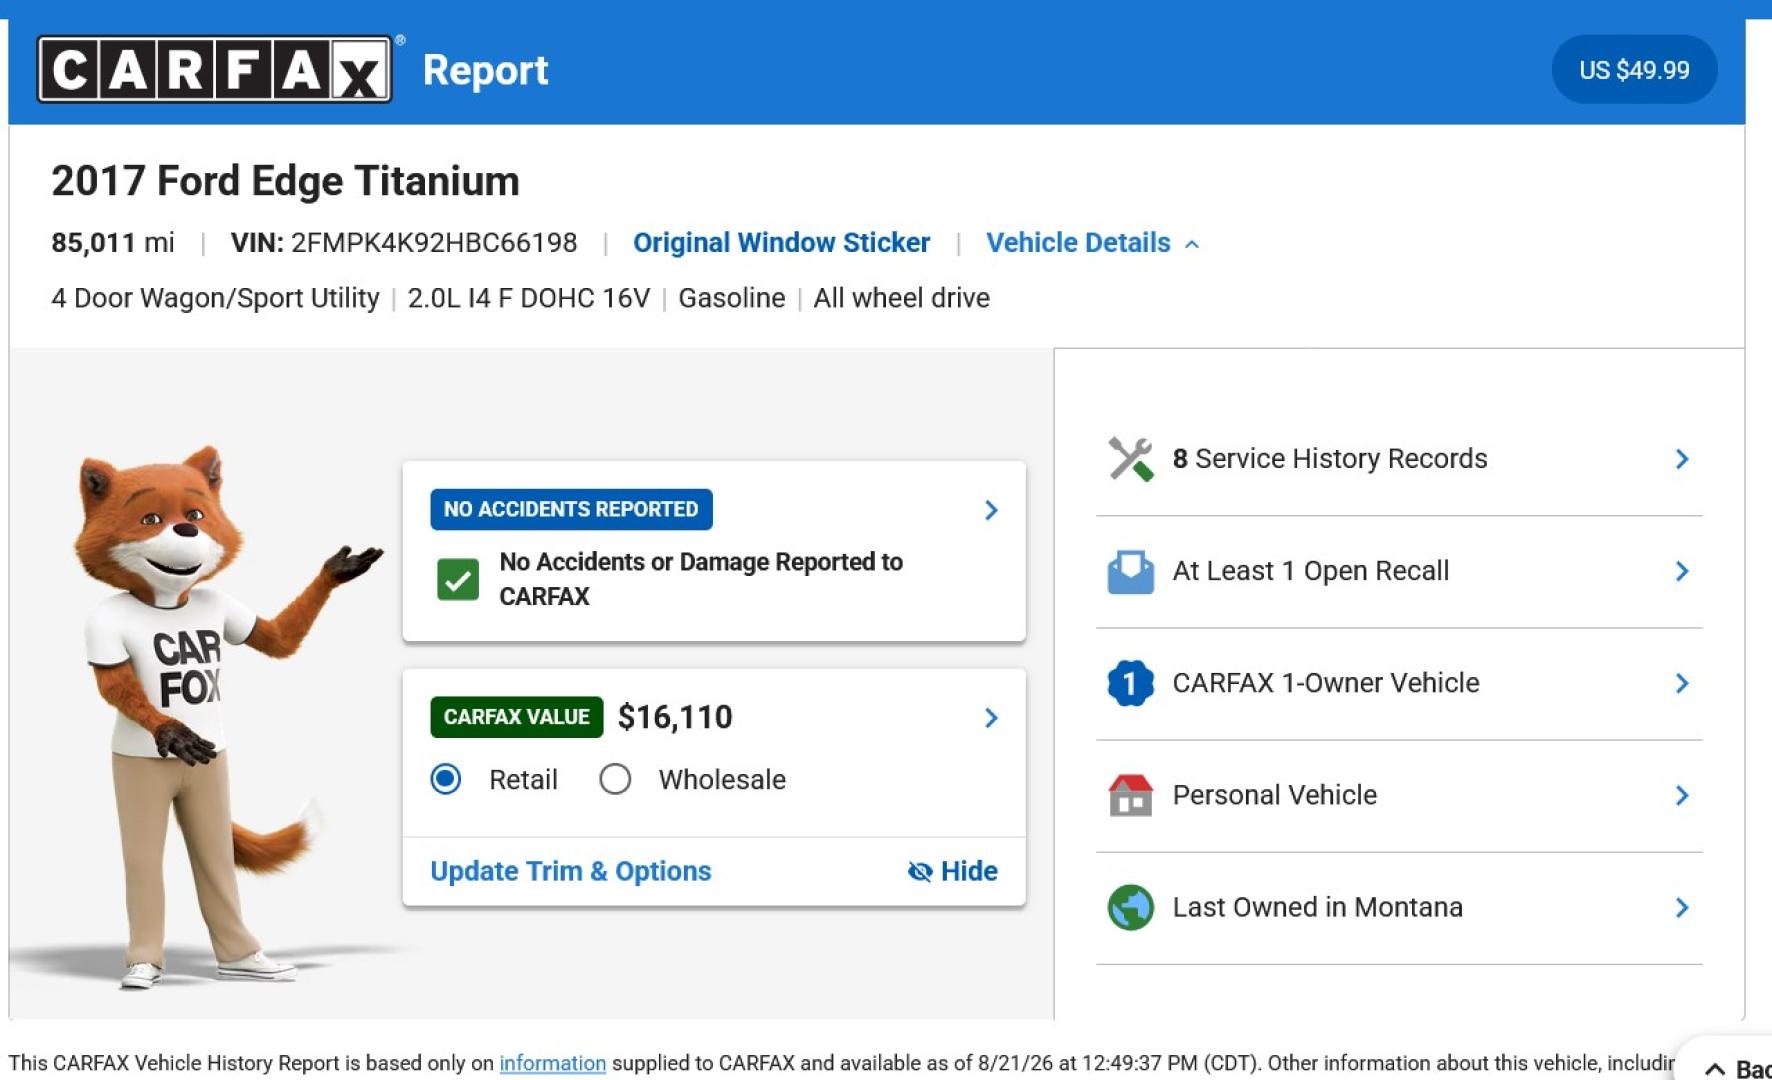
Task: Click the All wheel drive text
Action: point(901,298)
